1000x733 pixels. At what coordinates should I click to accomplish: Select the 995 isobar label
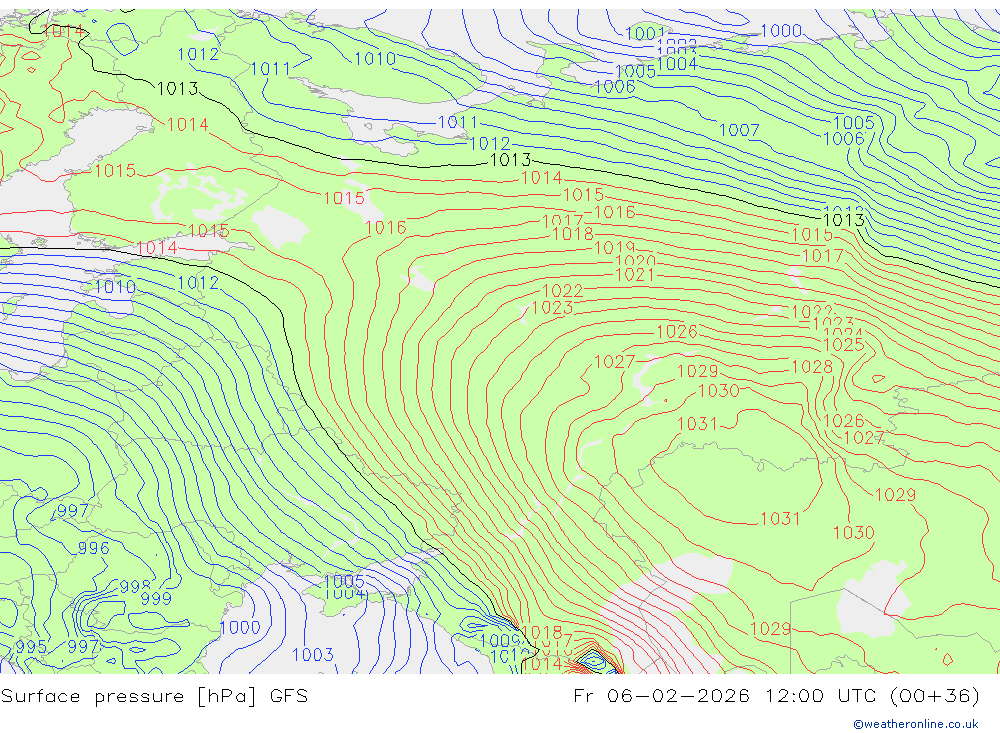point(31,647)
